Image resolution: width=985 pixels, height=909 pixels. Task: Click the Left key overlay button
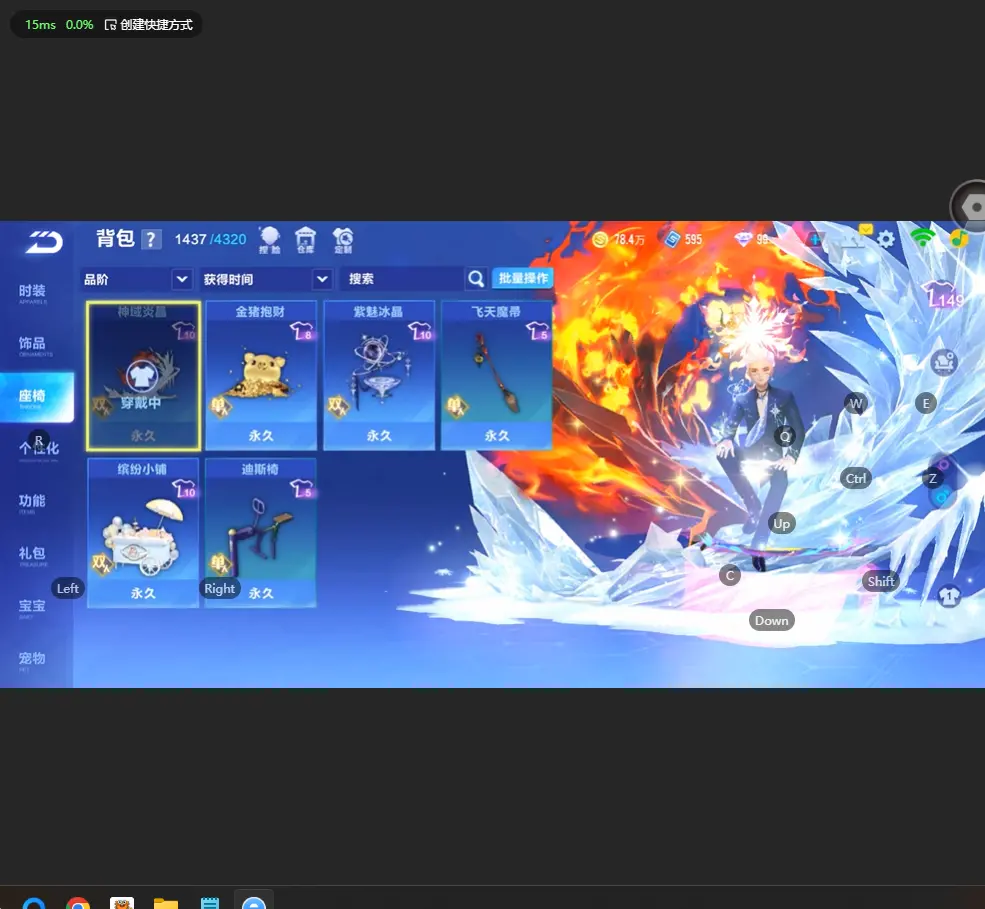coord(68,589)
